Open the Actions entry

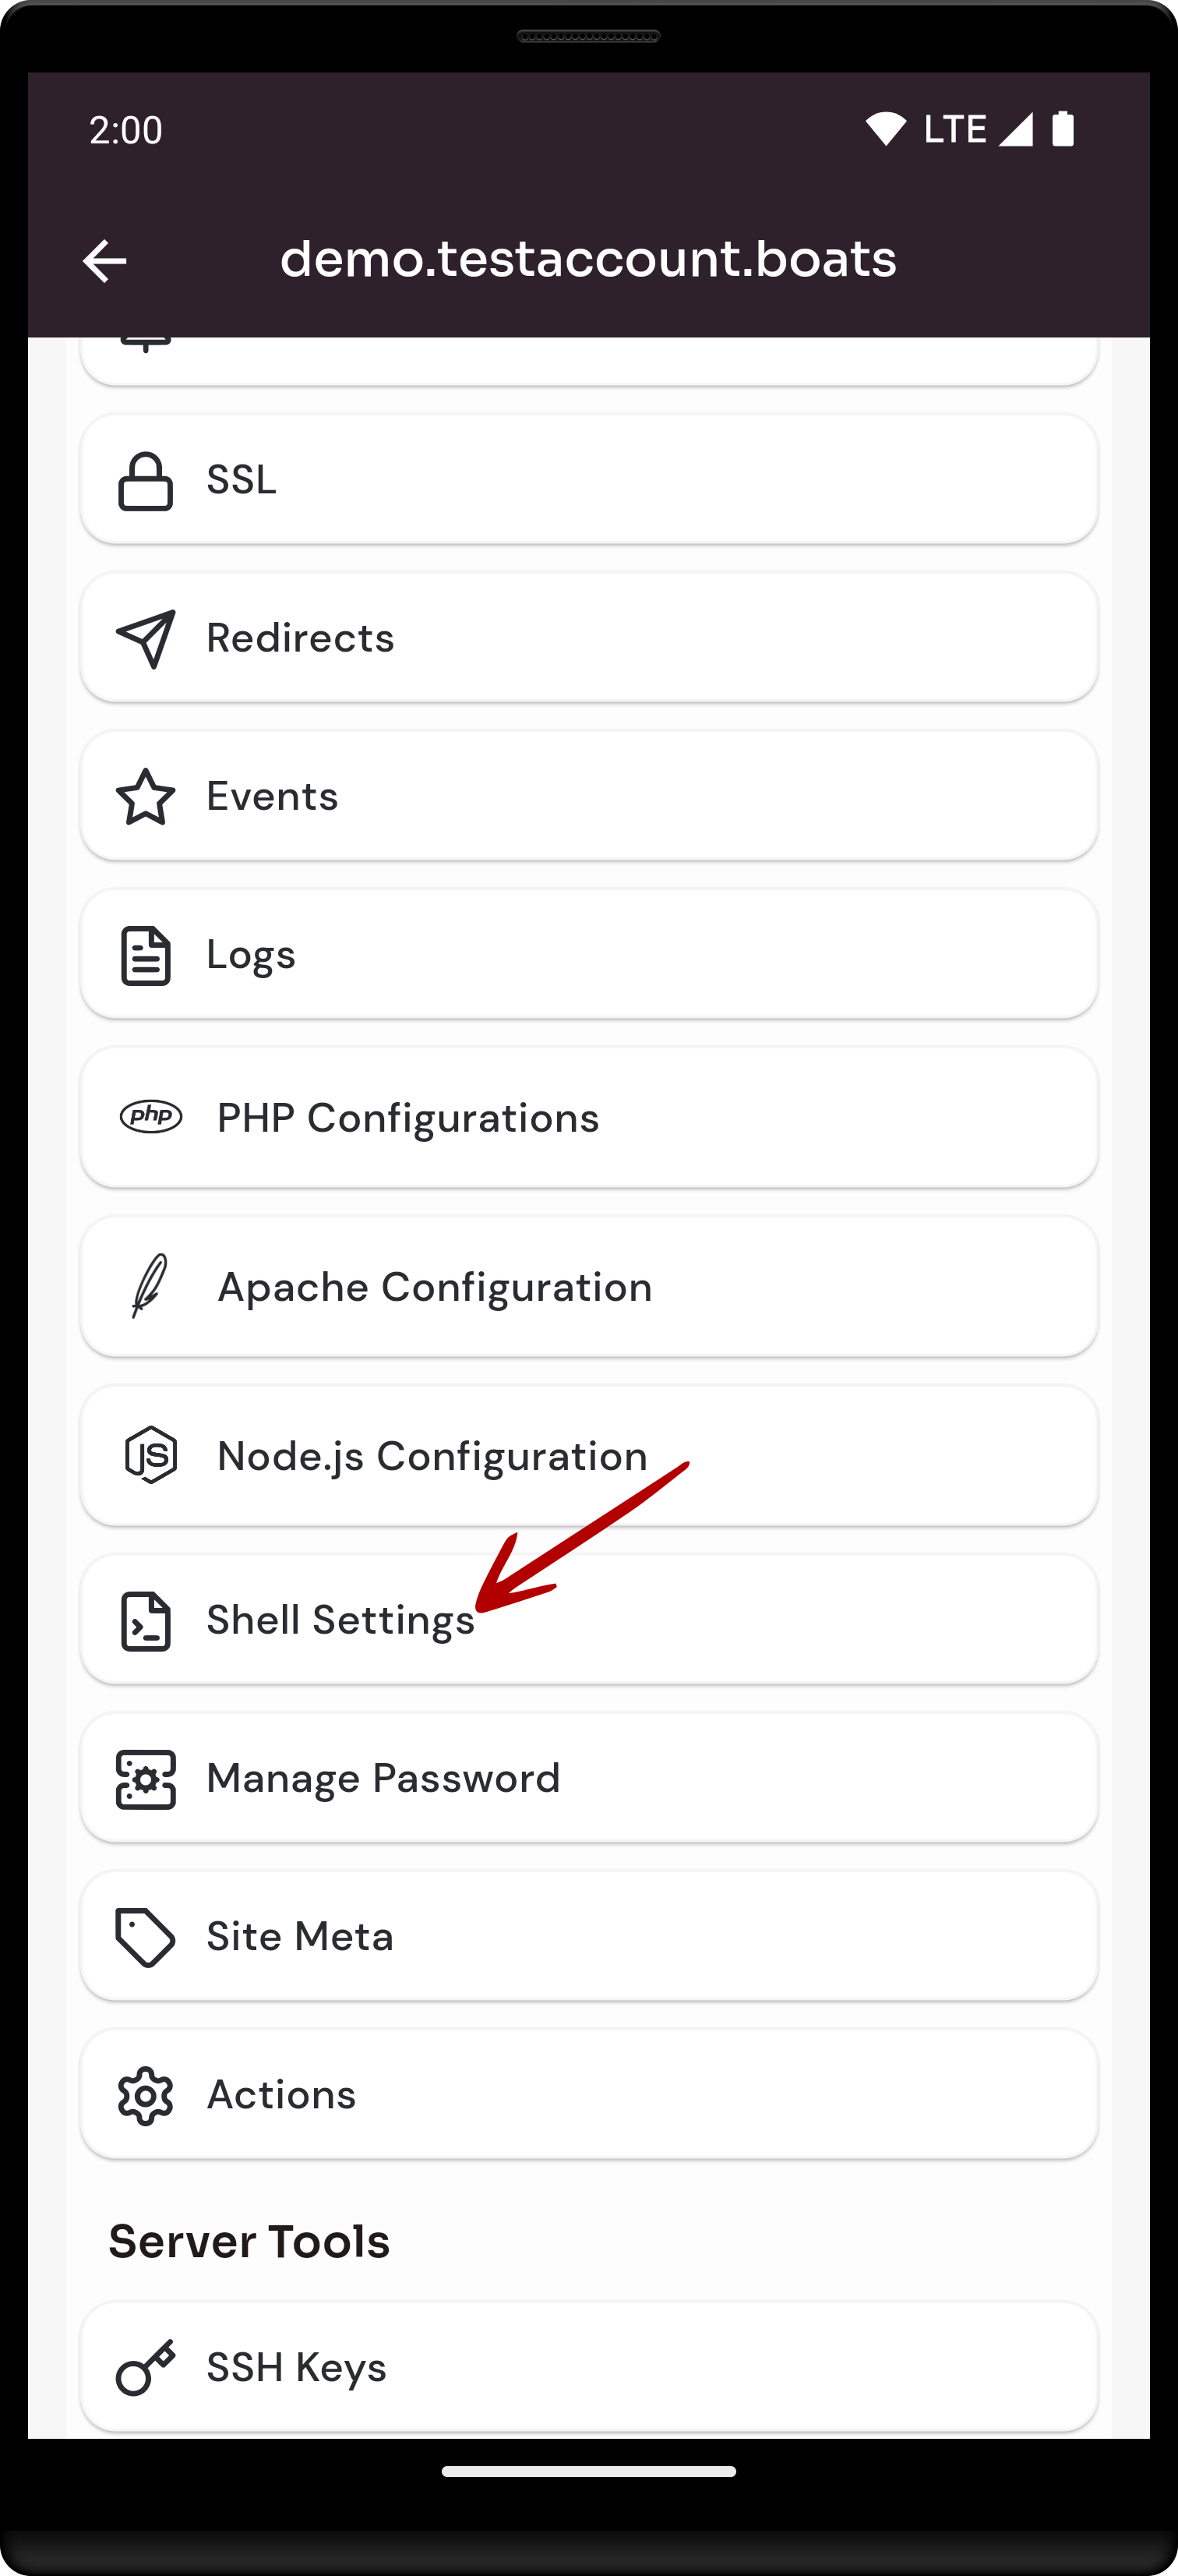coord(589,2095)
